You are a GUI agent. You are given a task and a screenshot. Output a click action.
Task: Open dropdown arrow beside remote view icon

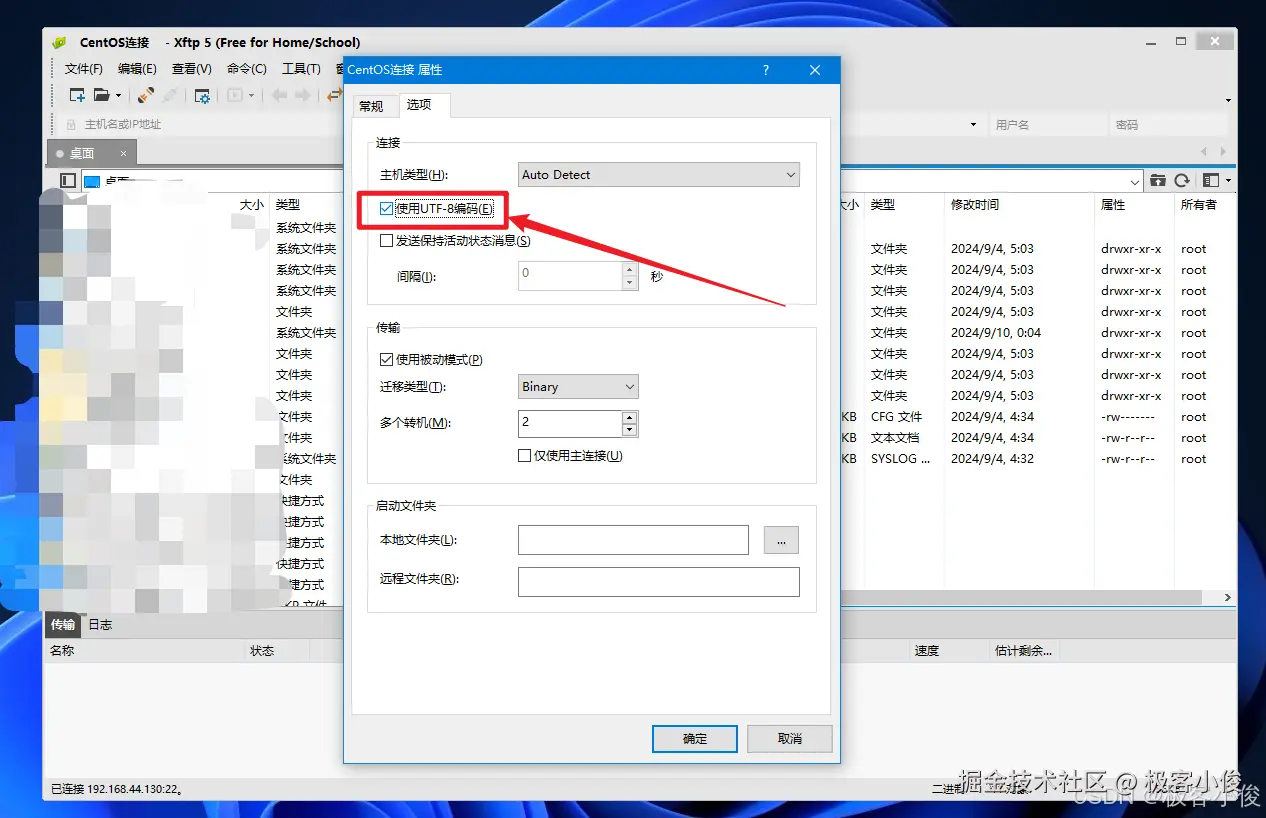tap(1227, 180)
